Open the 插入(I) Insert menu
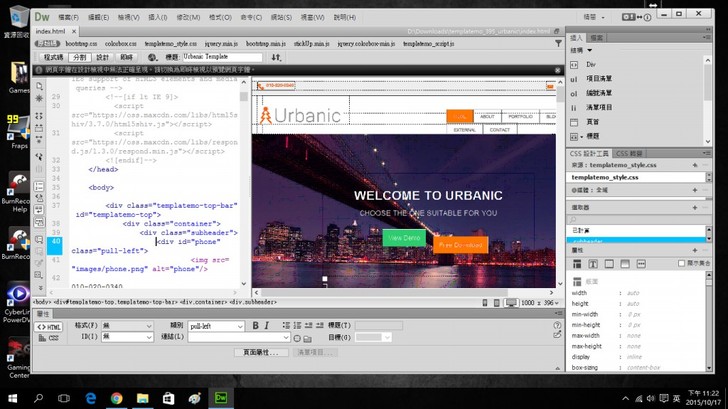Image resolution: width=728 pixels, height=409 pixels. coord(157,17)
